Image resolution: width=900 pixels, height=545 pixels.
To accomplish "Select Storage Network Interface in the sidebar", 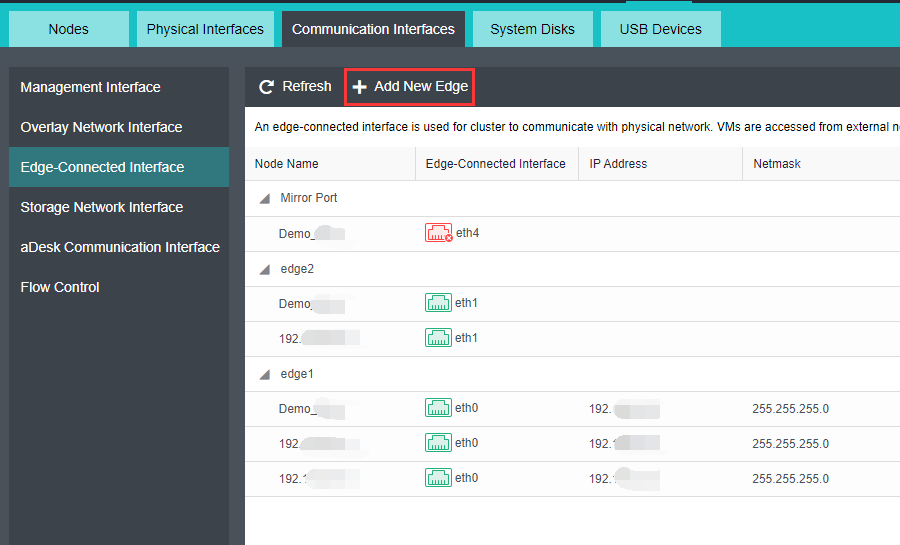I will click(101, 207).
